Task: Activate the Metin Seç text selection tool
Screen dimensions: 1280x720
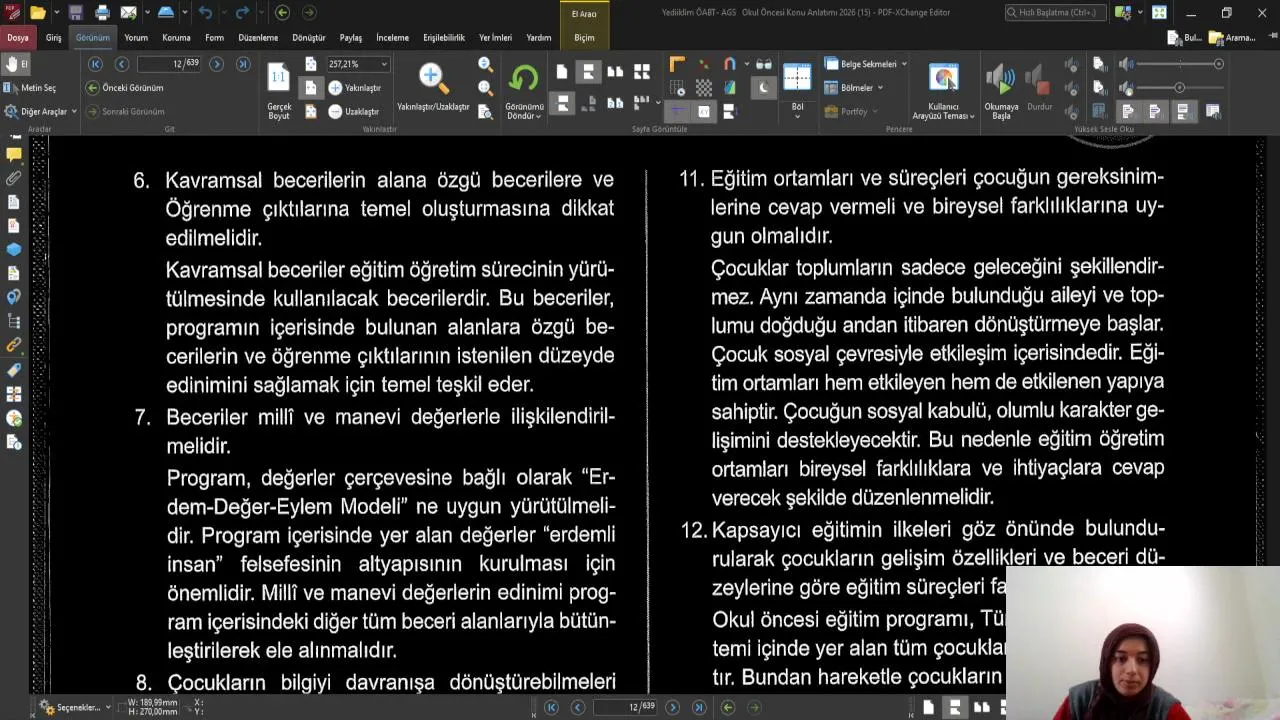Action: (x=31, y=88)
